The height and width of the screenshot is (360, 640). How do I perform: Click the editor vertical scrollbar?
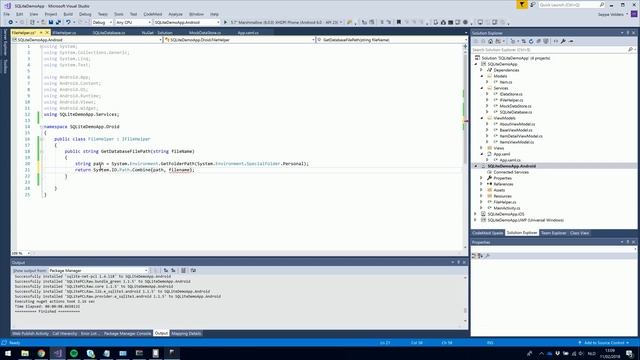[x=465, y=147]
